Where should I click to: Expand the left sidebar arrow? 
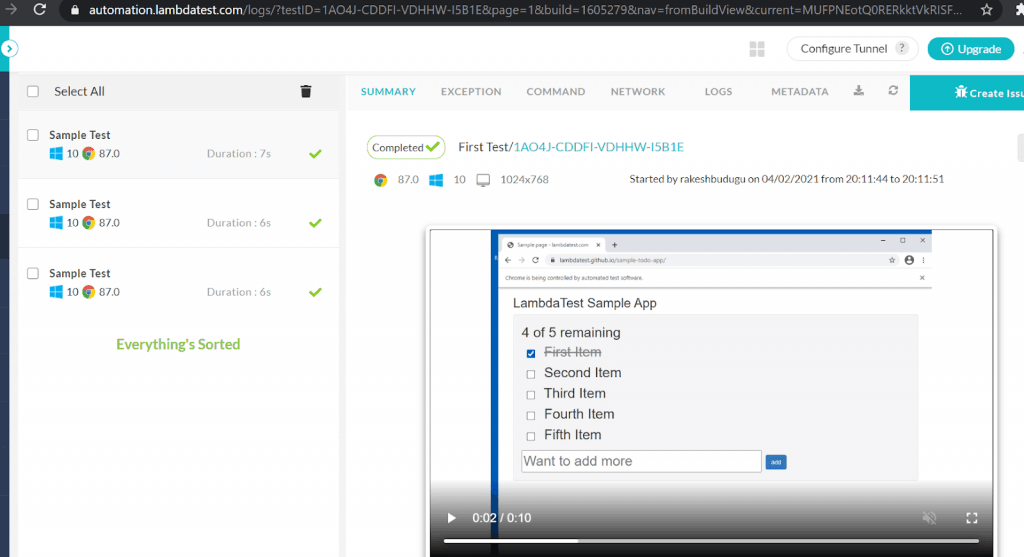click(9, 48)
